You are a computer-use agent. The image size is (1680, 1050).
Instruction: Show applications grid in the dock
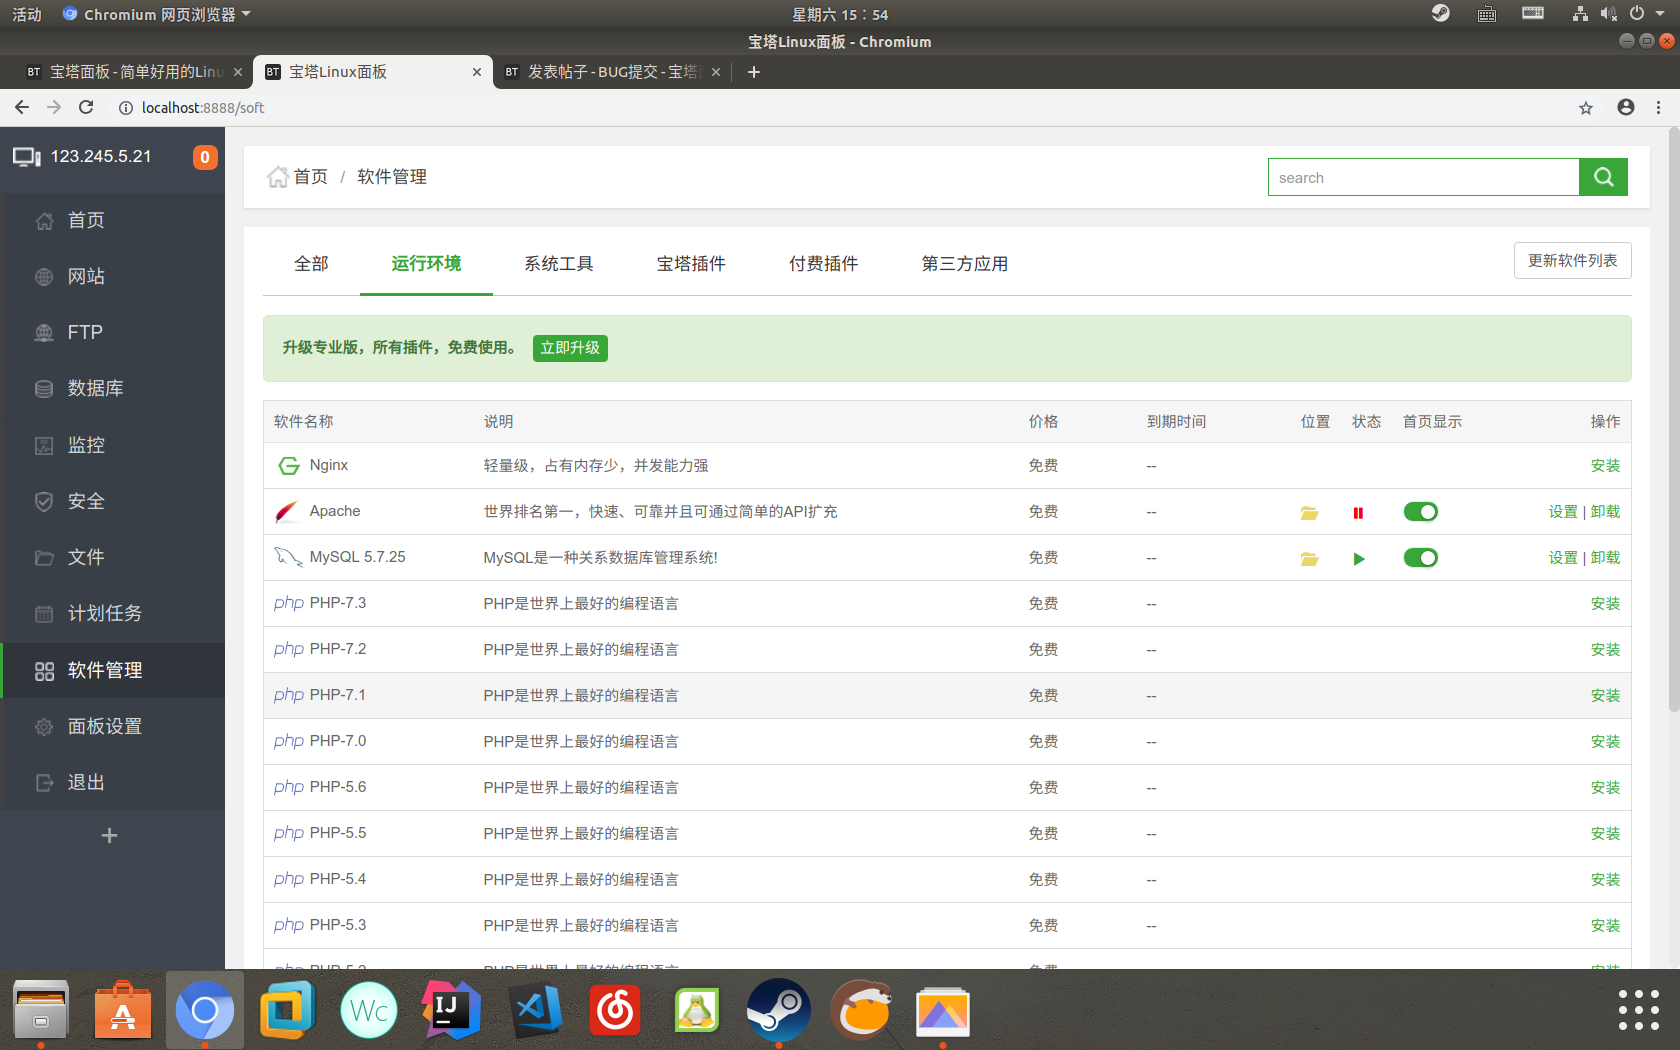point(1638,1010)
